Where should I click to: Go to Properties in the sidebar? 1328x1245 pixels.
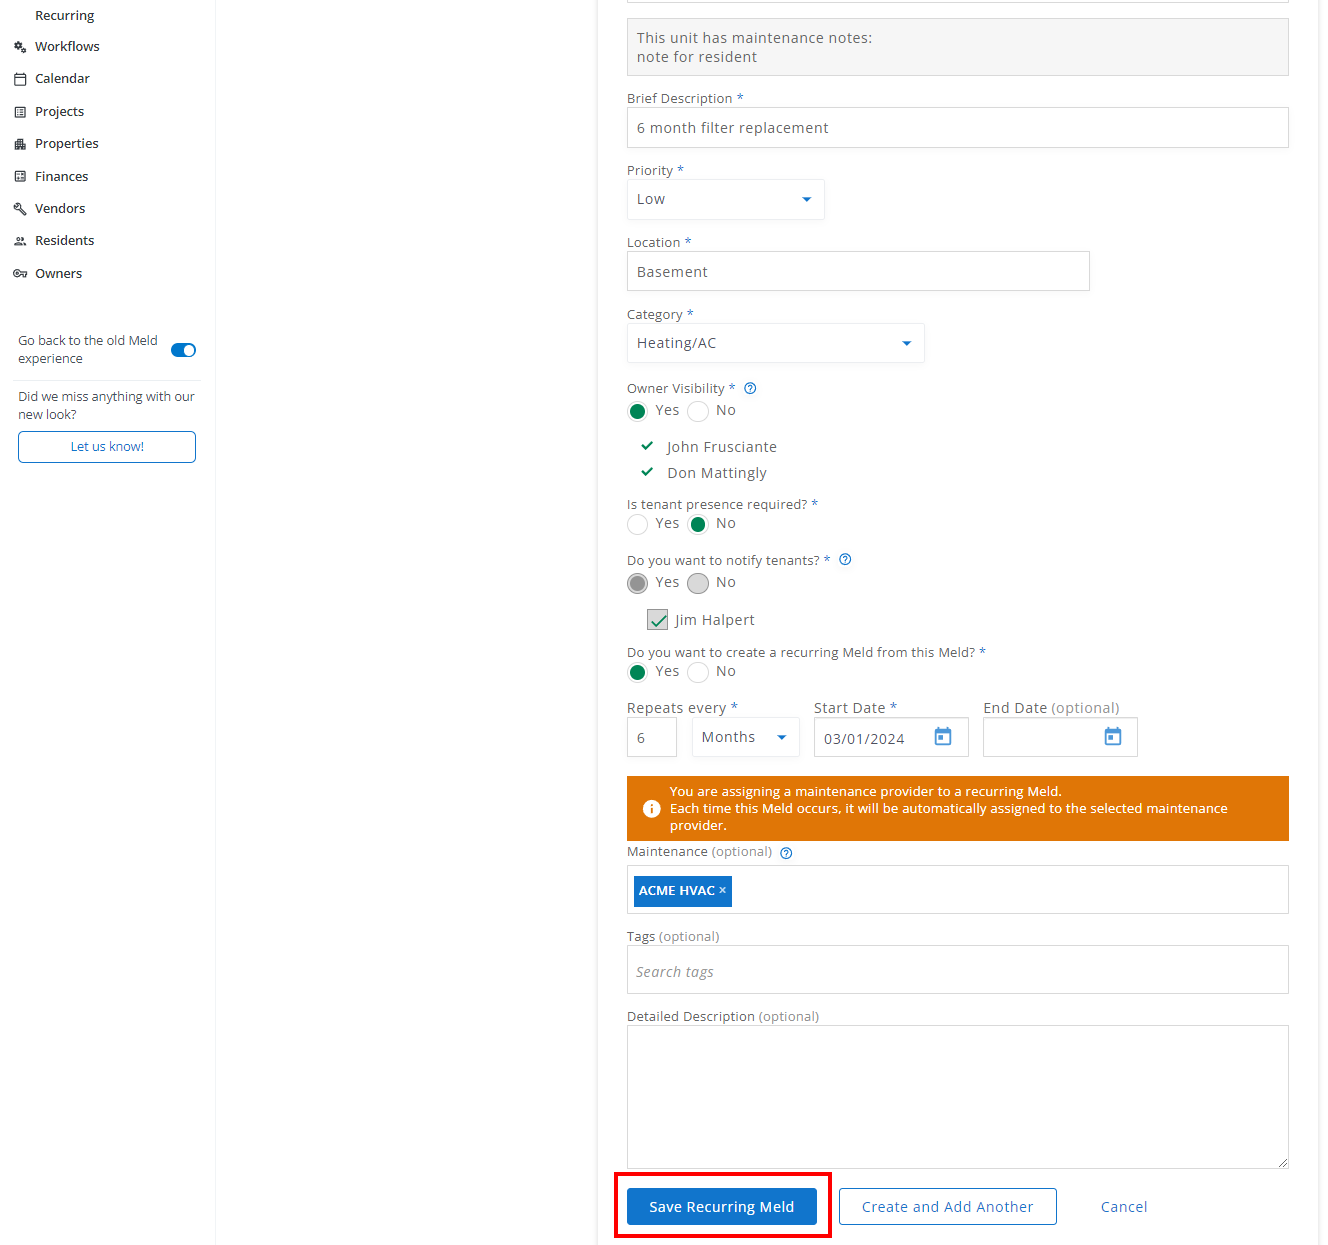(x=66, y=144)
